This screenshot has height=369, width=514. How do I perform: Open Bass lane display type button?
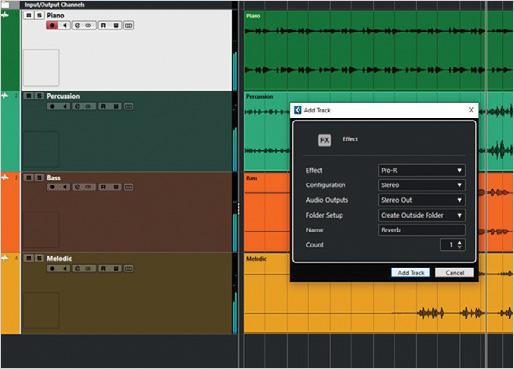[129, 187]
